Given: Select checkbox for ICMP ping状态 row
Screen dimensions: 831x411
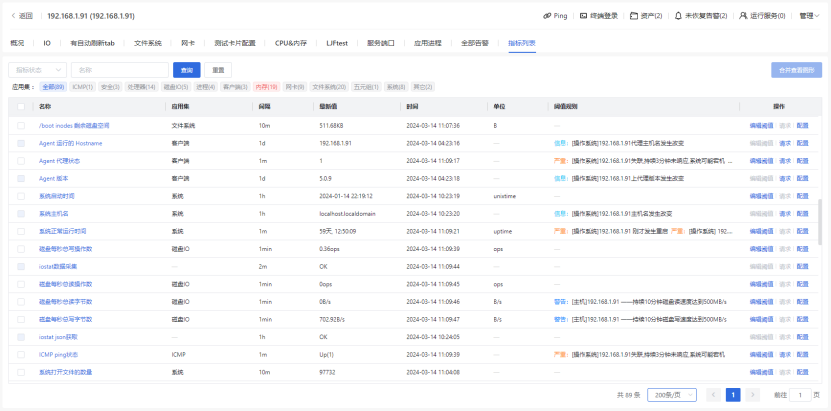Looking at the screenshot, I should [21, 354].
